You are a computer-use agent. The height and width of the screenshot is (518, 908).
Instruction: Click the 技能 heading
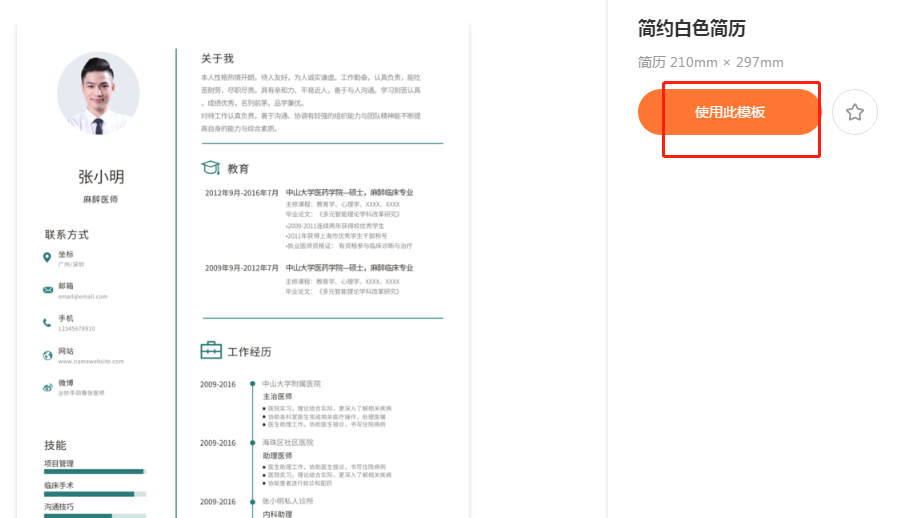tap(55, 445)
